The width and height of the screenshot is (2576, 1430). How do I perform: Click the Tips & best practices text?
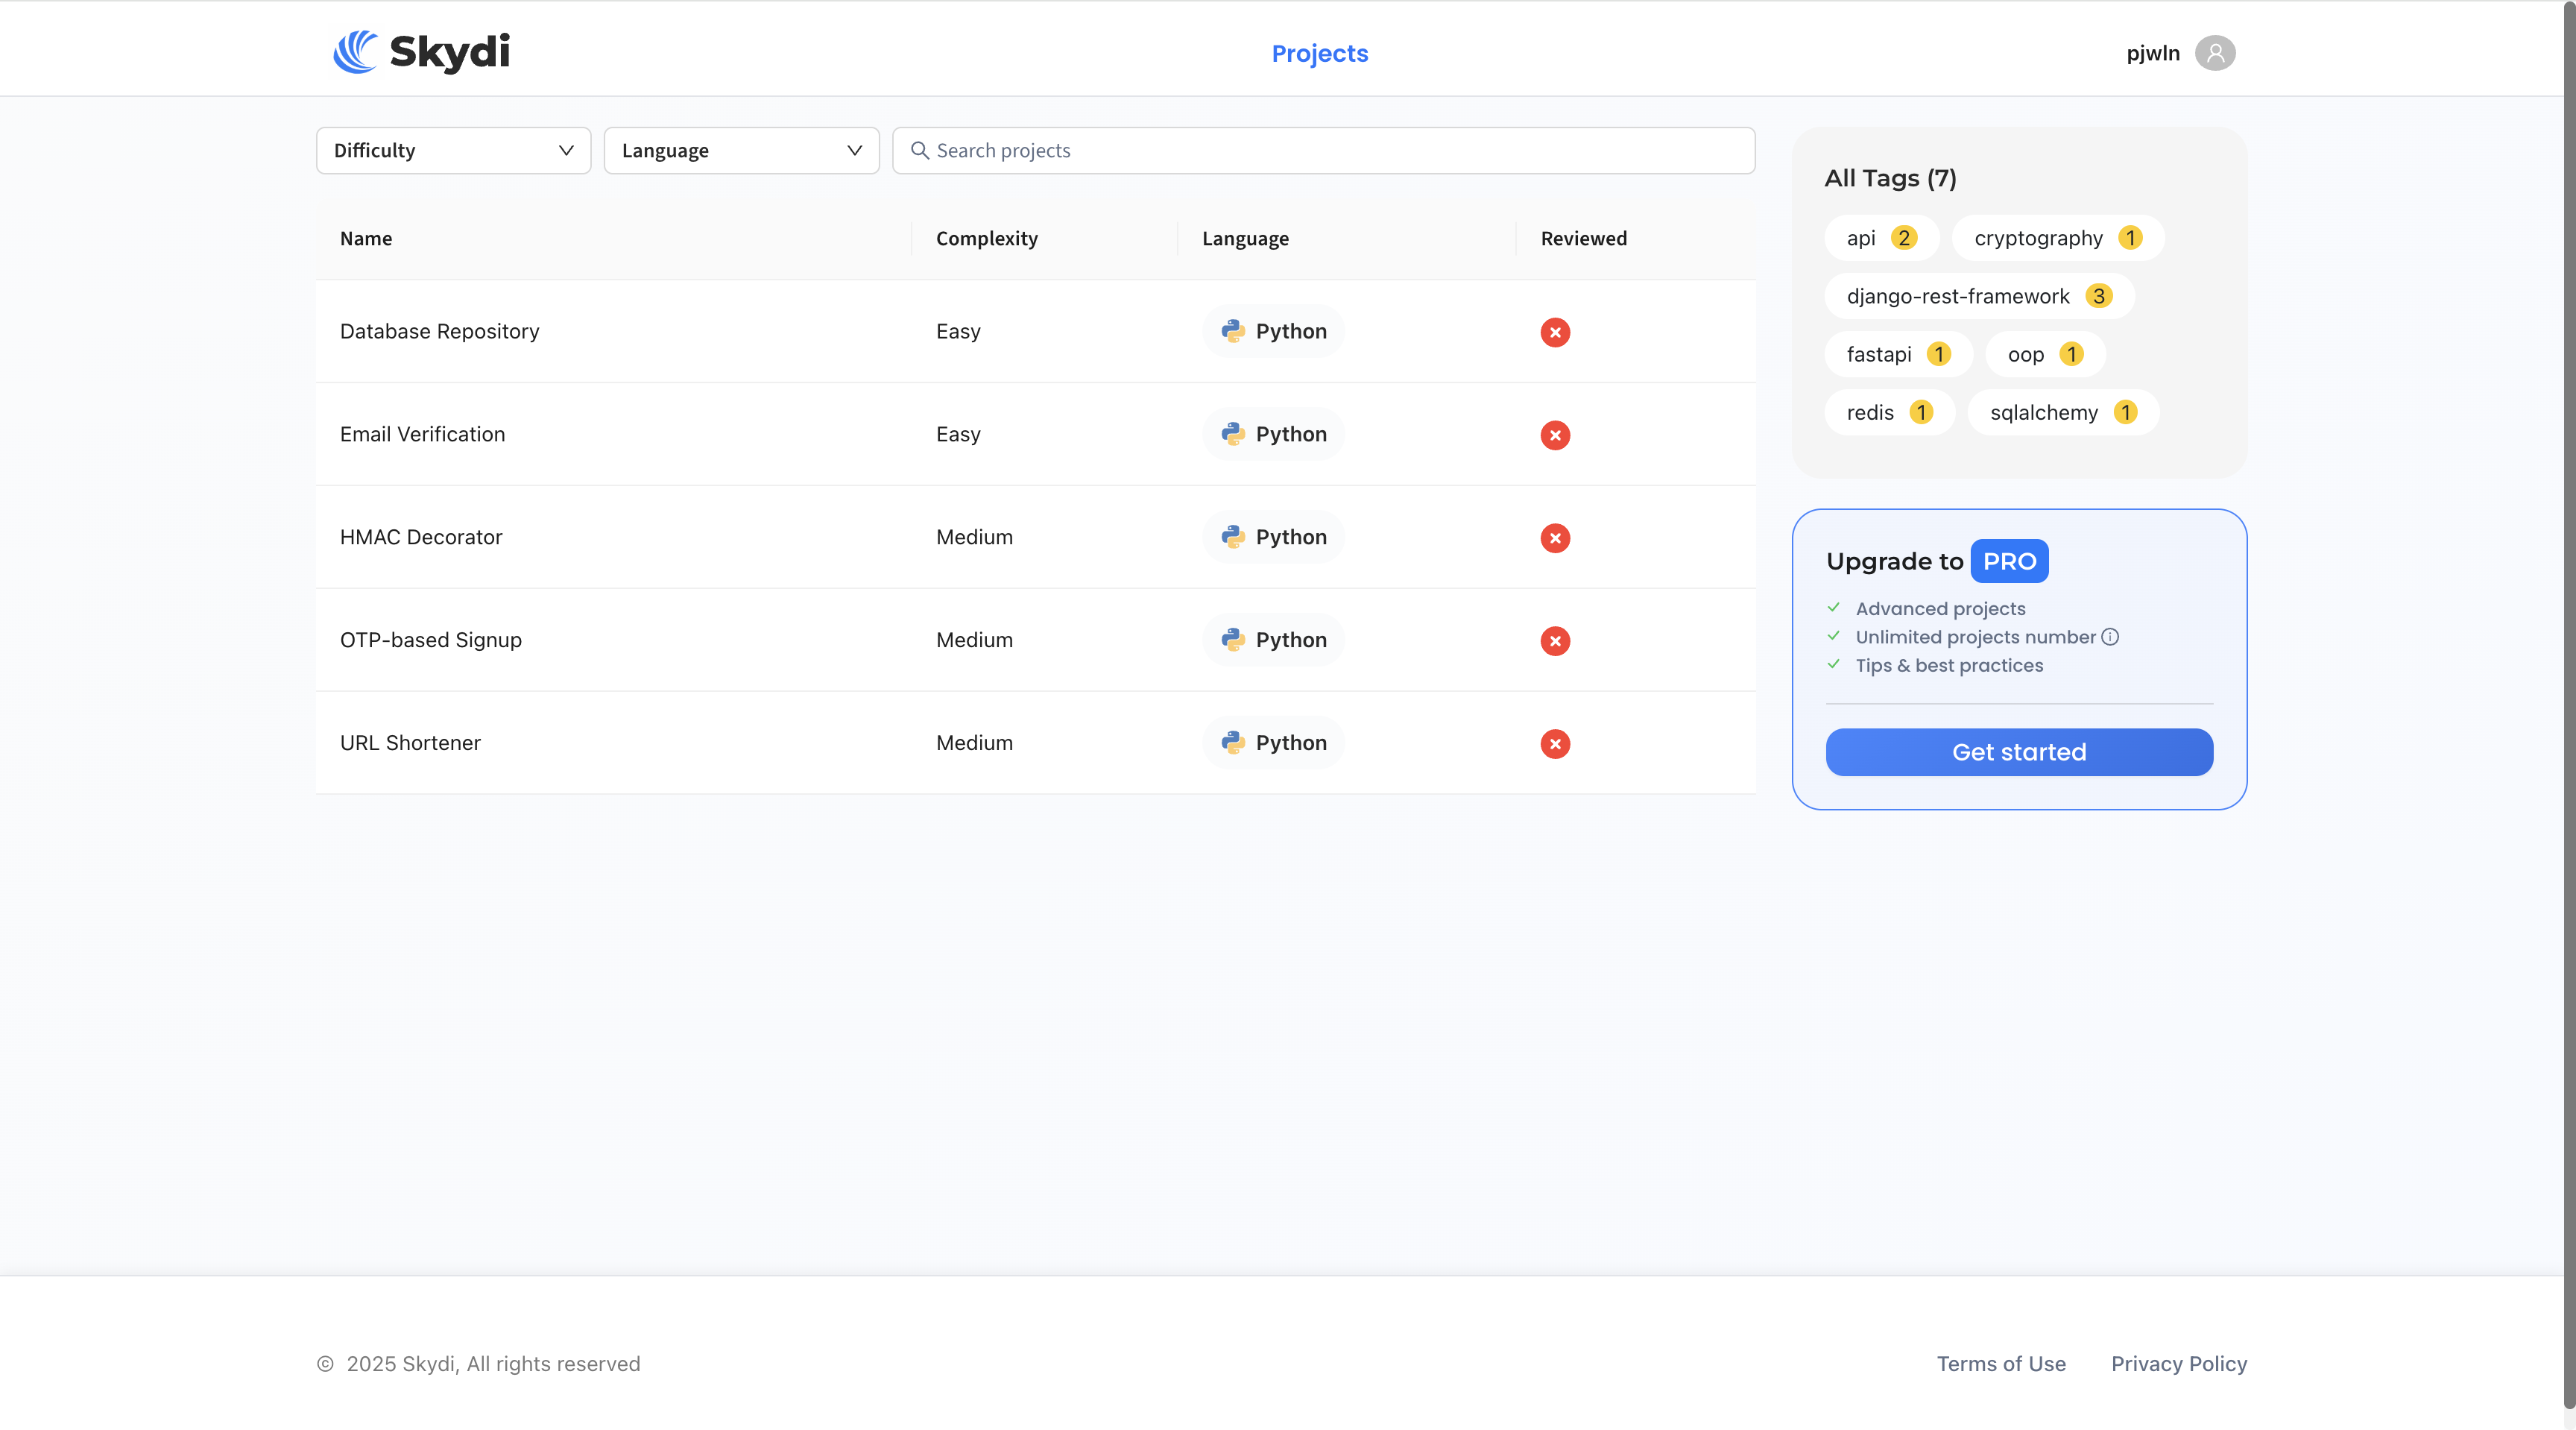coord(1949,666)
